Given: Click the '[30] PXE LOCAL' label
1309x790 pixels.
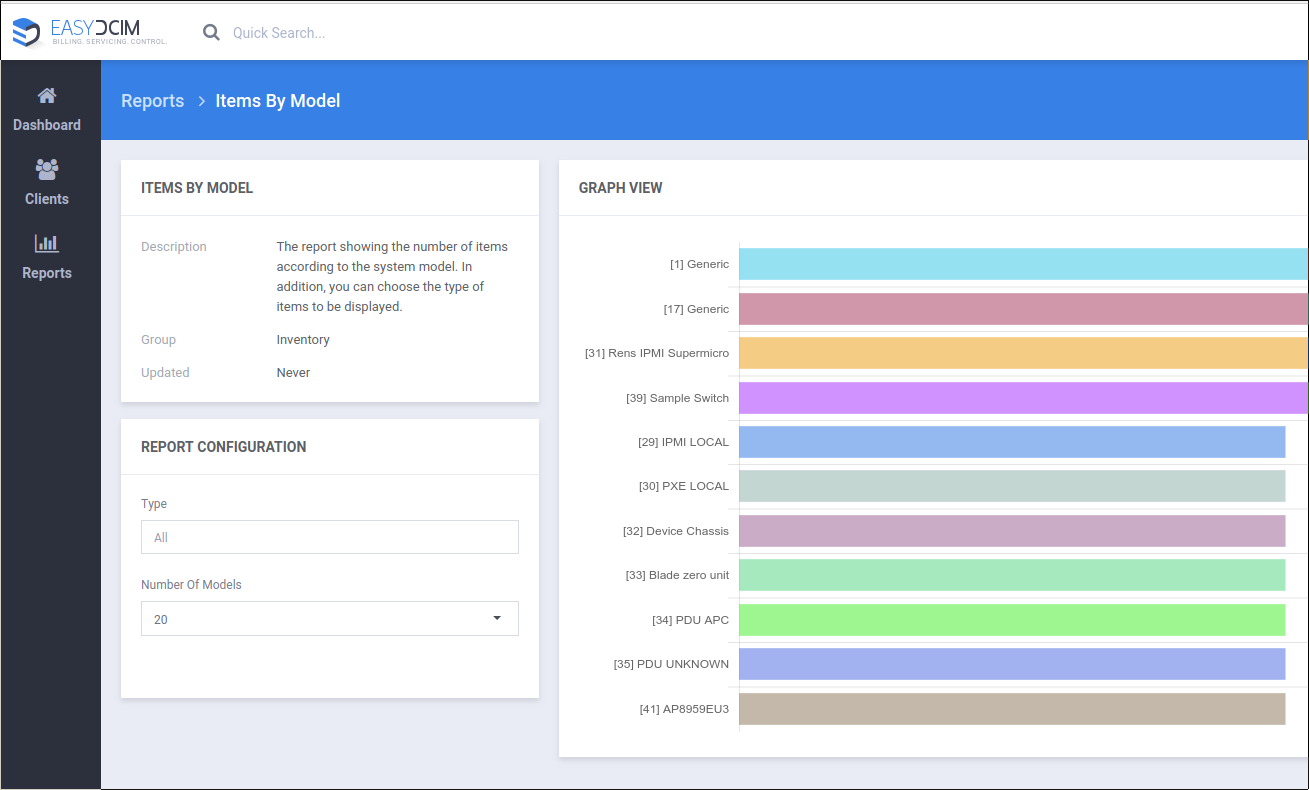Looking at the screenshot, I should [x=684, y=486].
